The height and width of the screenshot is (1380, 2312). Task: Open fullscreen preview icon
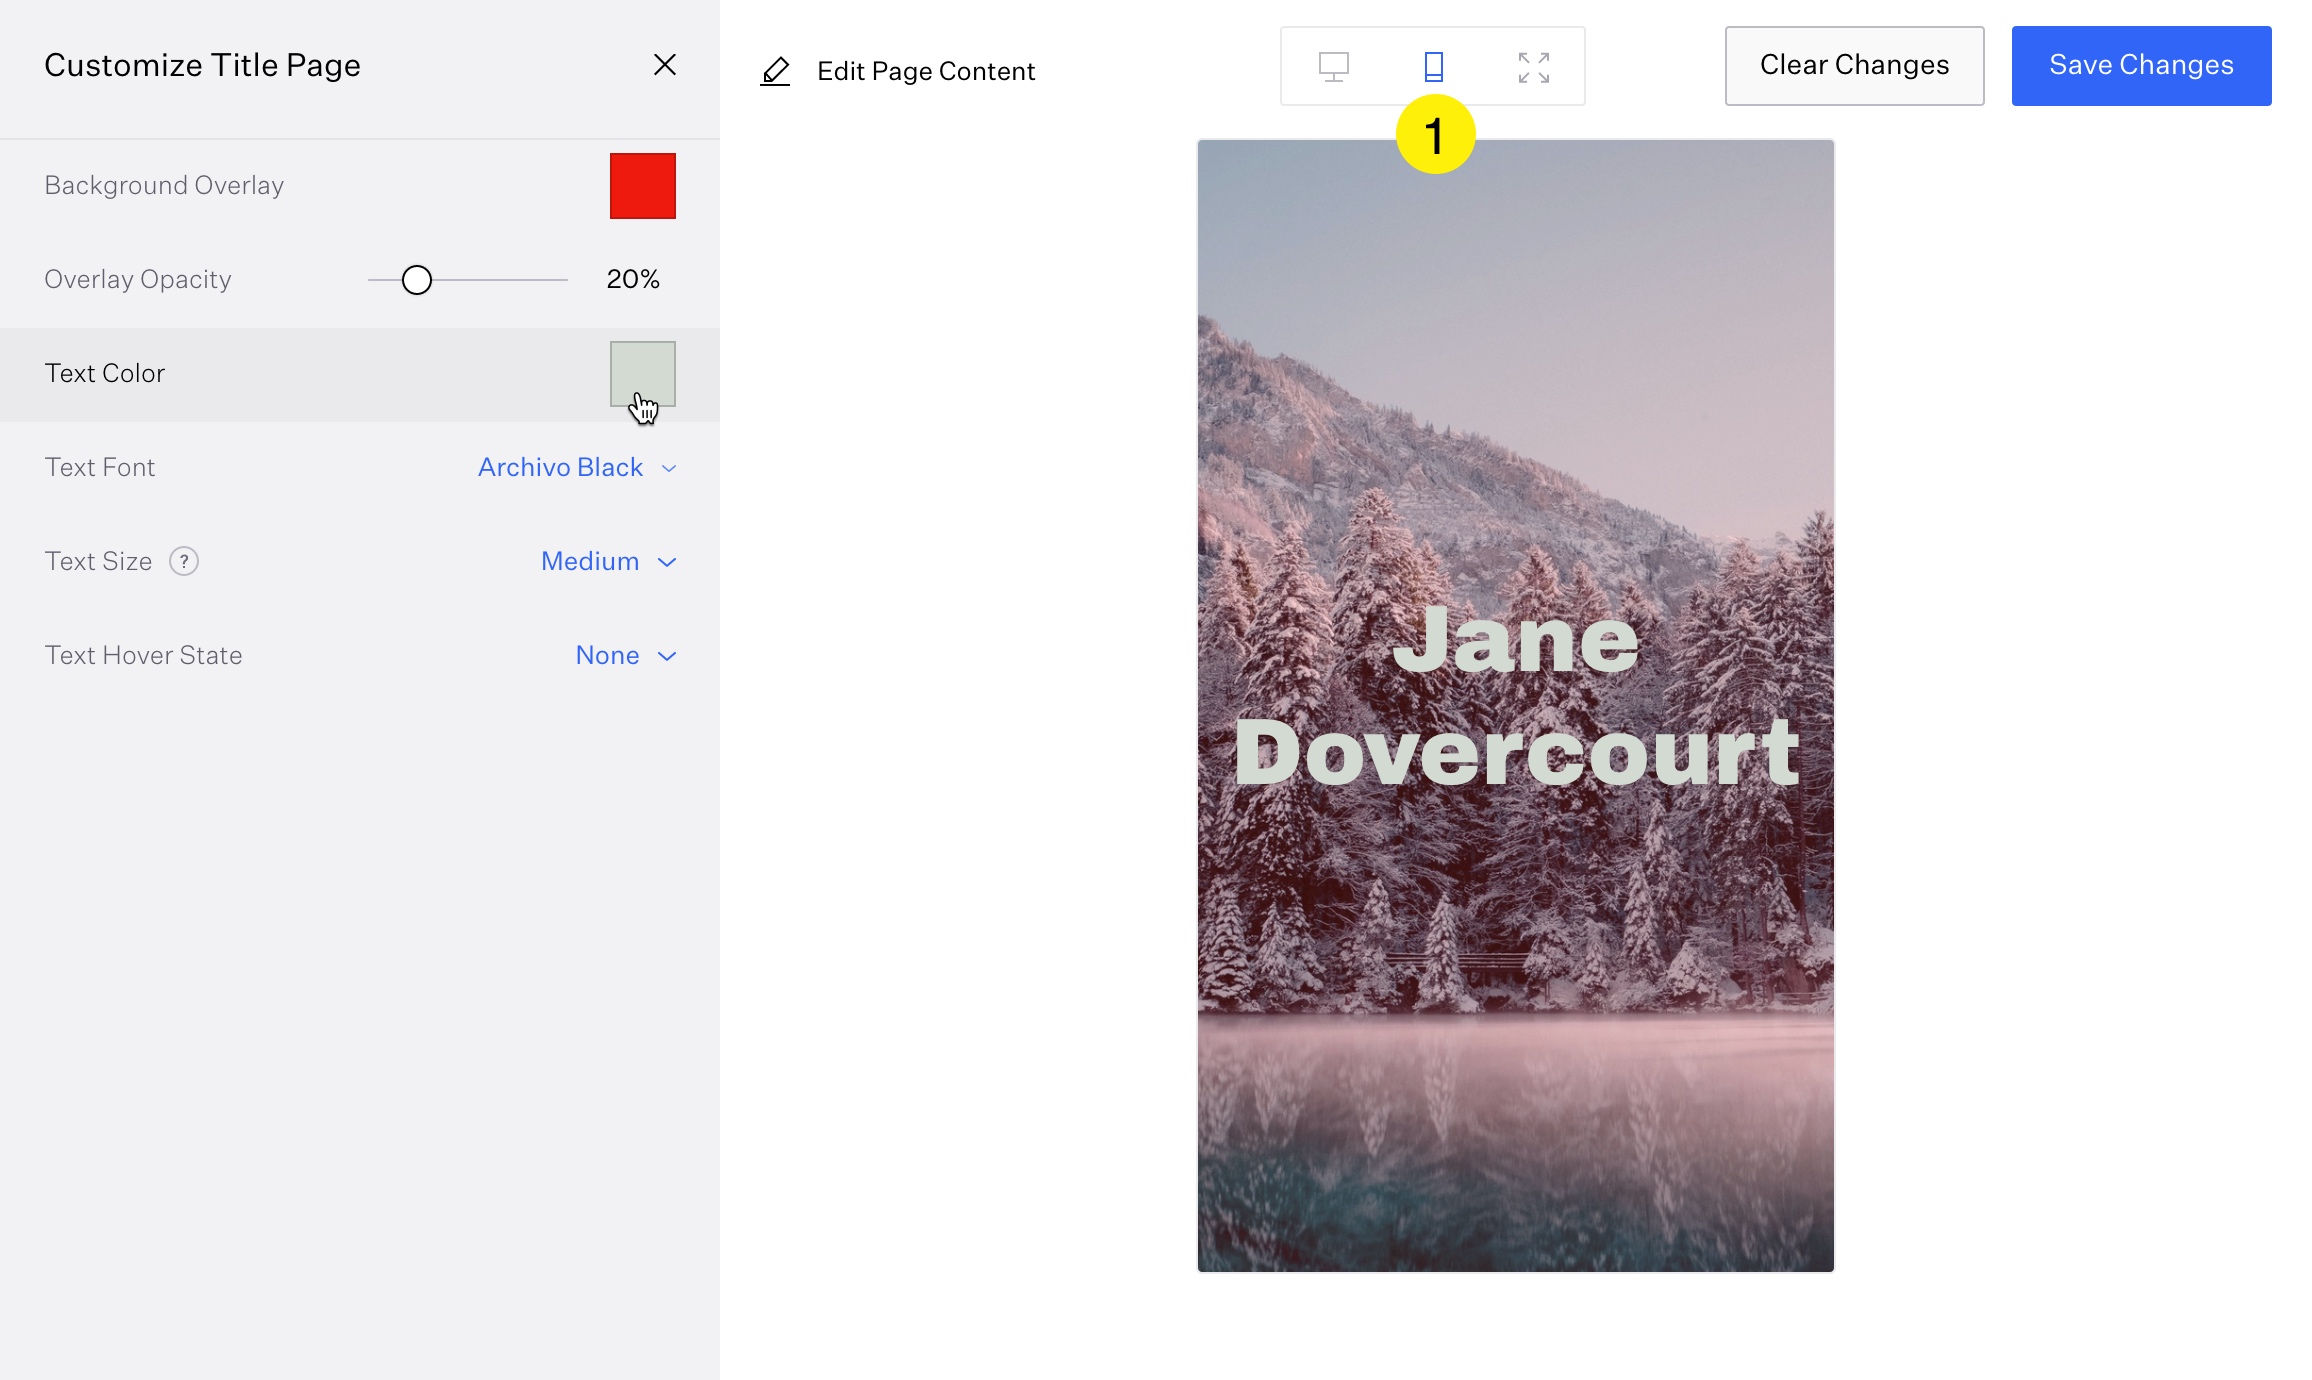coord(1533,67)
